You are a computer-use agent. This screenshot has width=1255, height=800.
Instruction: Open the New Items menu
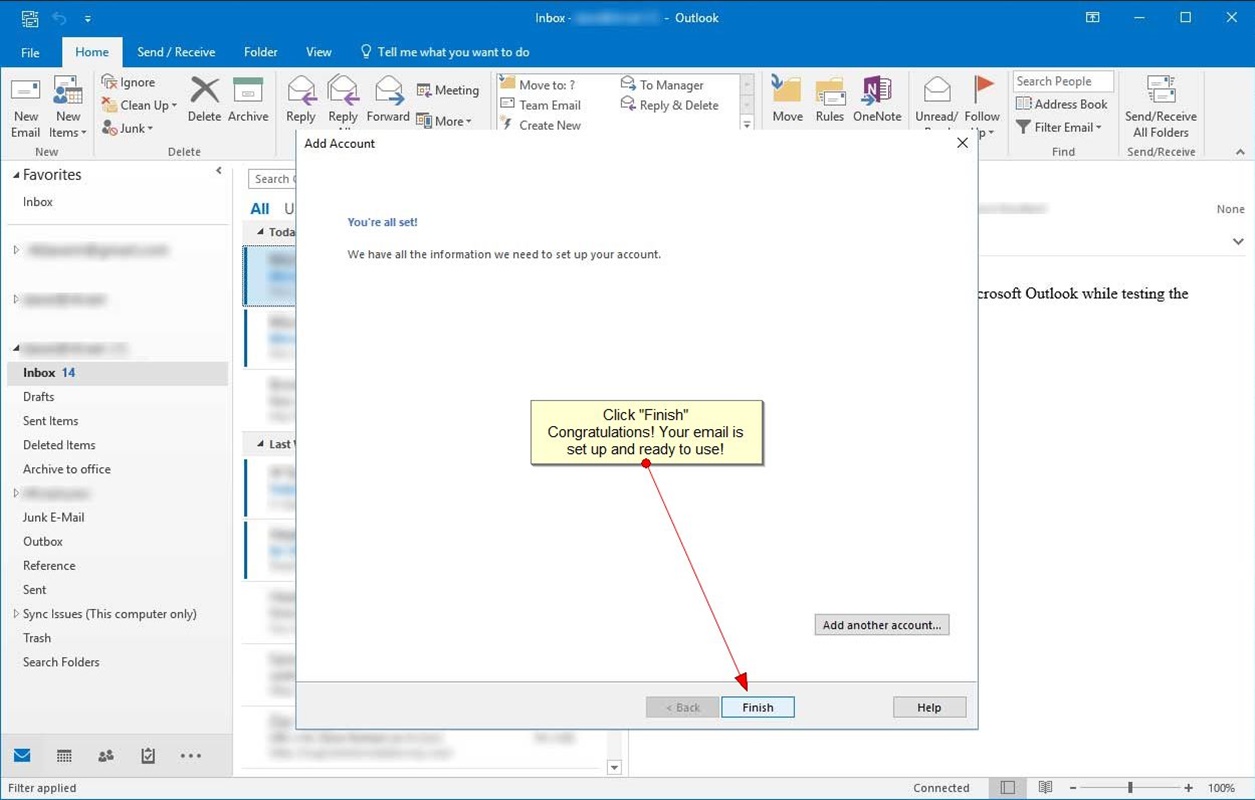pos(68,108)
